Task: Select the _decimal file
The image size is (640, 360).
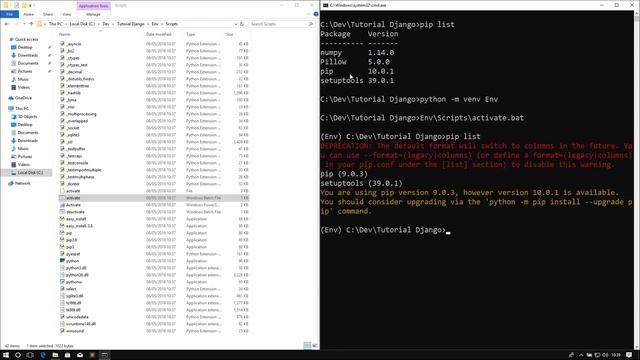Action: [x=74, y=72]
